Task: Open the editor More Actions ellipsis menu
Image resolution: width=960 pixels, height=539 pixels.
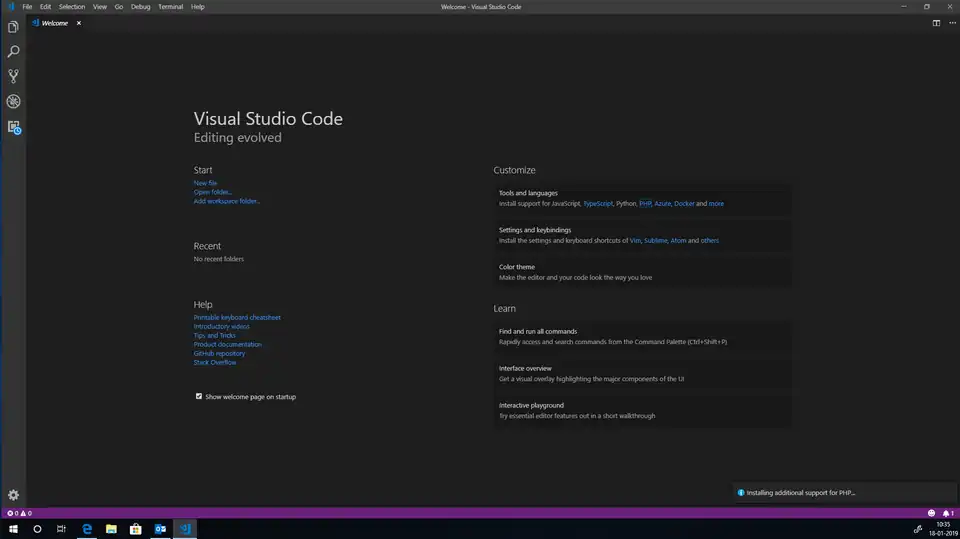Action: [x=950, y=22]
